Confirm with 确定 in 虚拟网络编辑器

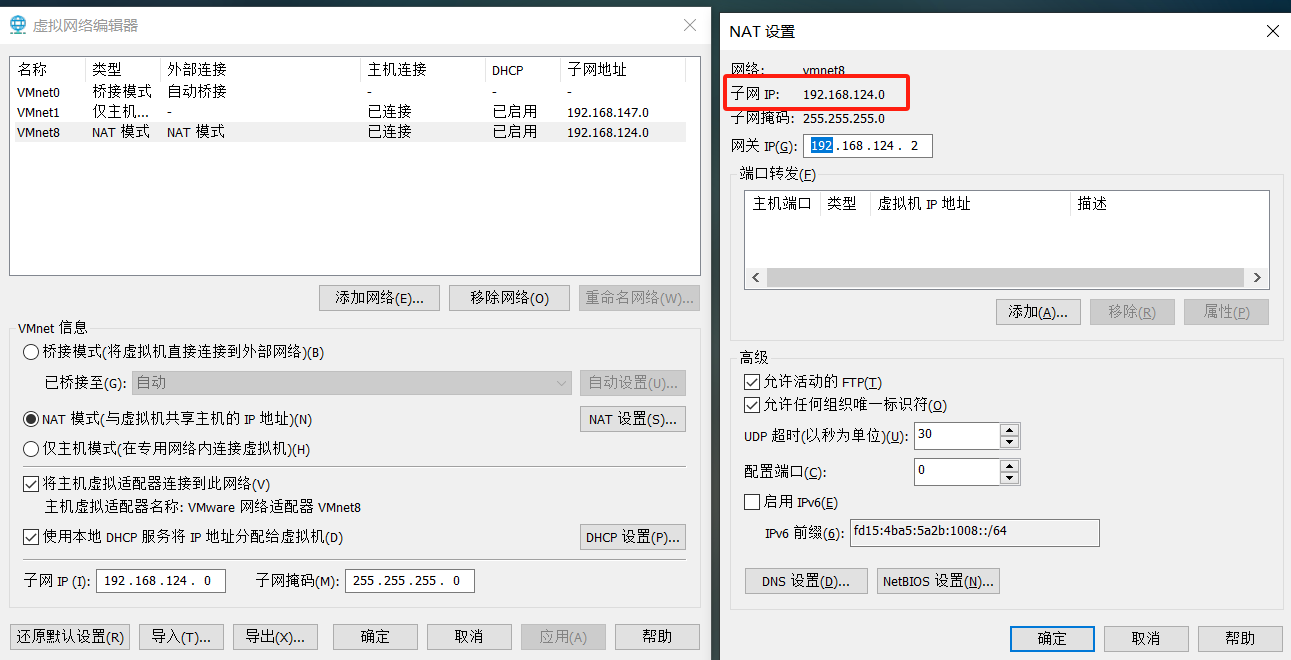[x=375, y=637]
